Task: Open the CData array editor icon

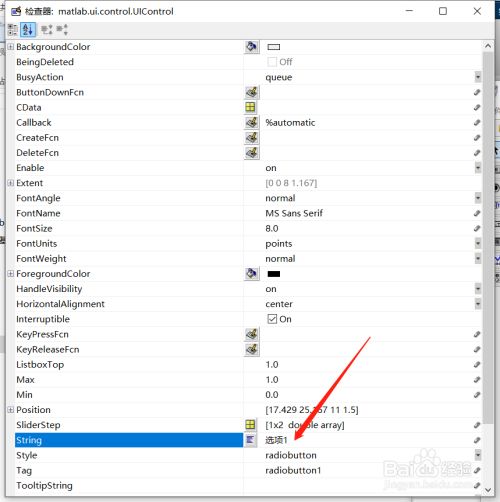Action: pyautogui.click(x=250, y=107)
